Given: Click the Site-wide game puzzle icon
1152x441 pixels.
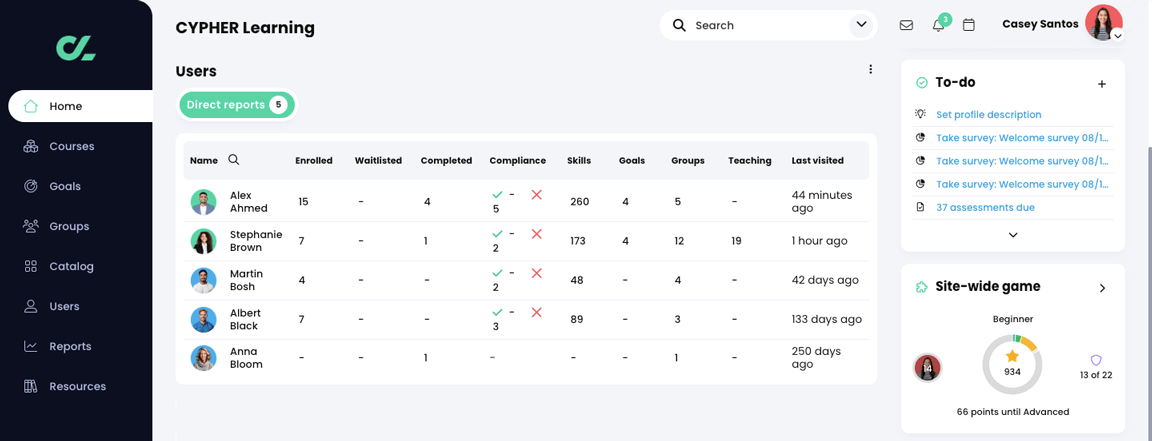Looking at the screenshot, I should click(921, 287).
